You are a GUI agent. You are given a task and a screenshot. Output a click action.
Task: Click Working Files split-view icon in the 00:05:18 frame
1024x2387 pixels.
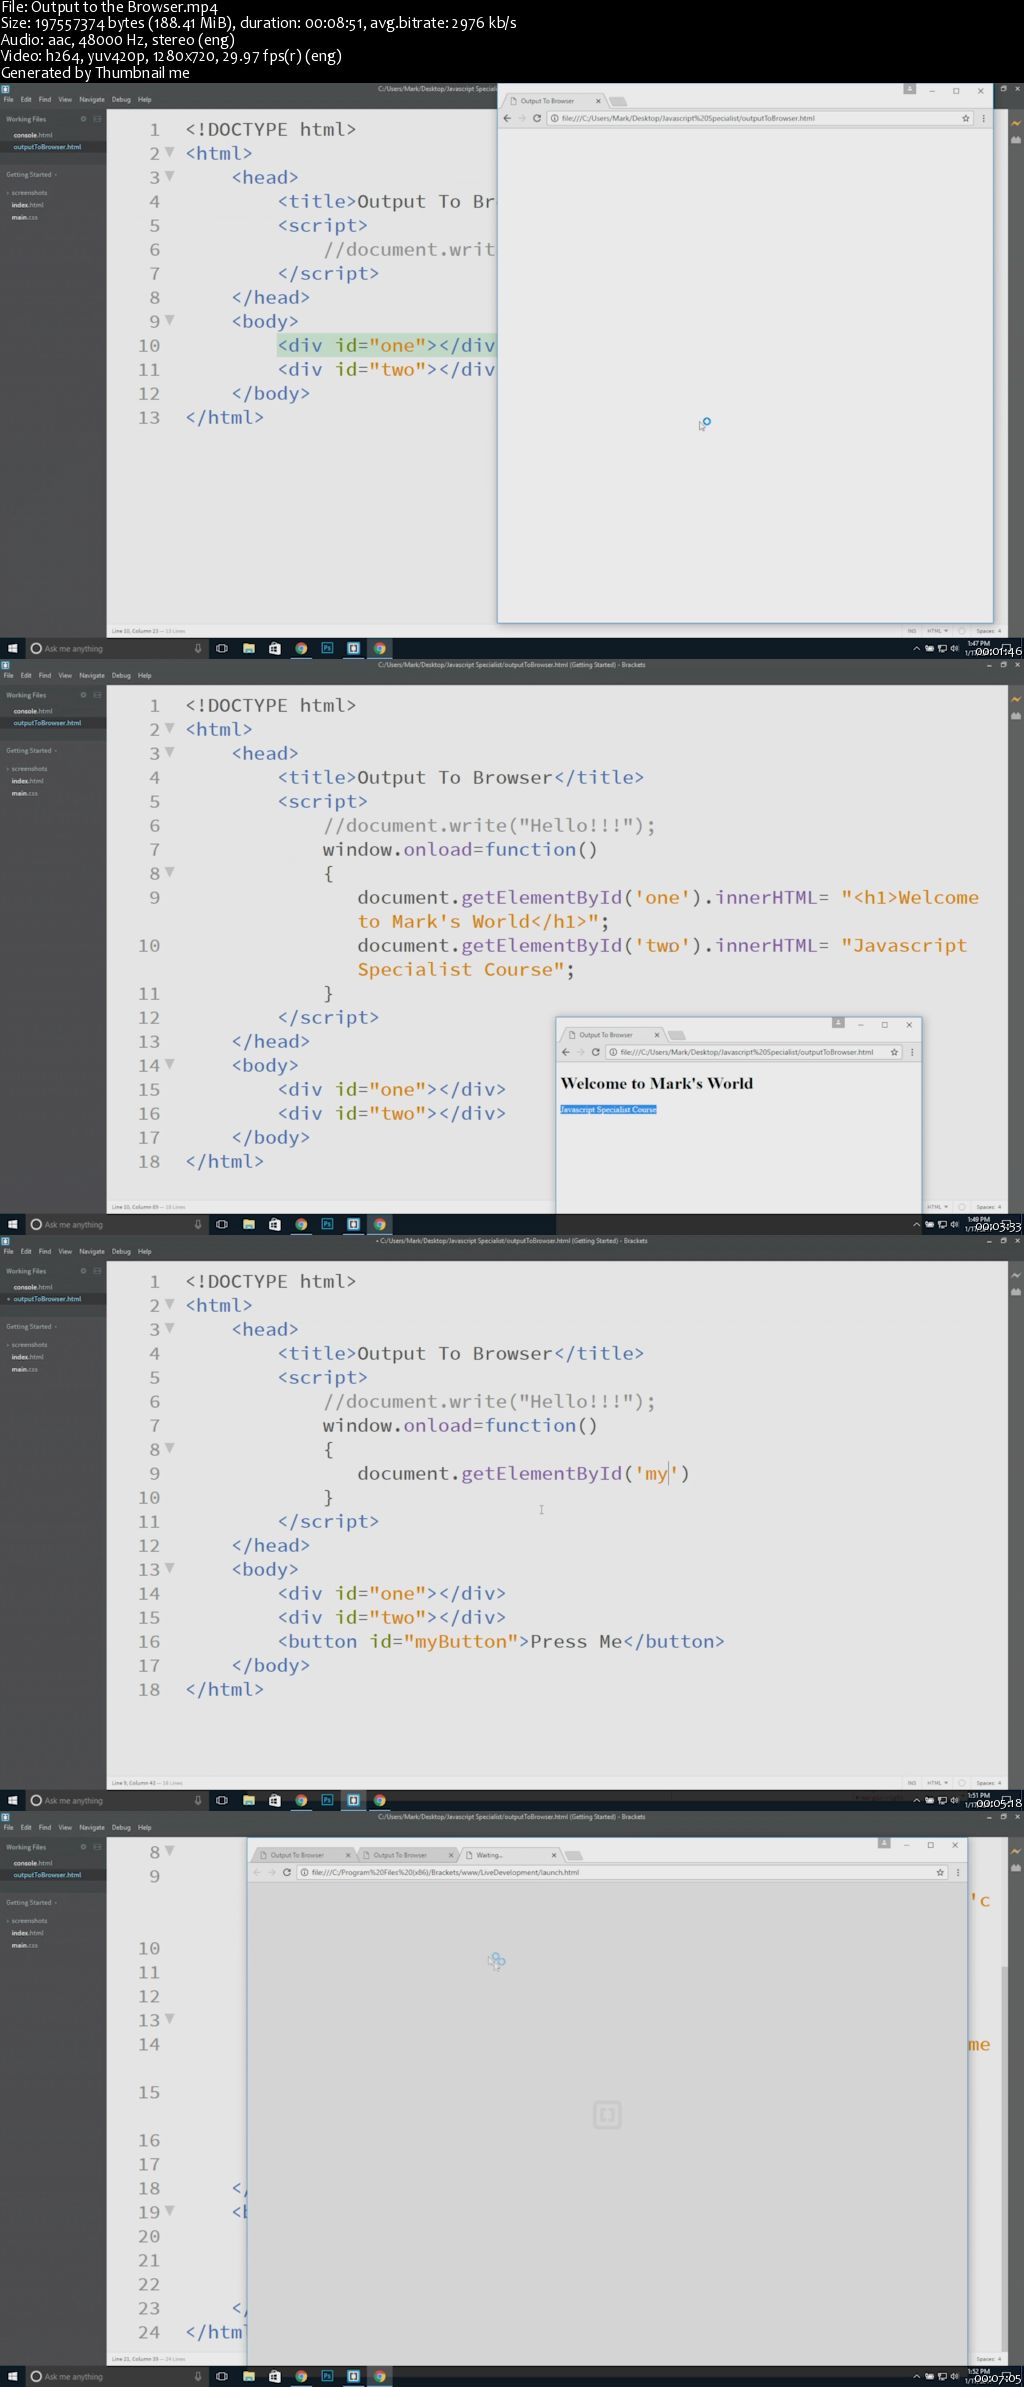pos(97,1271)
